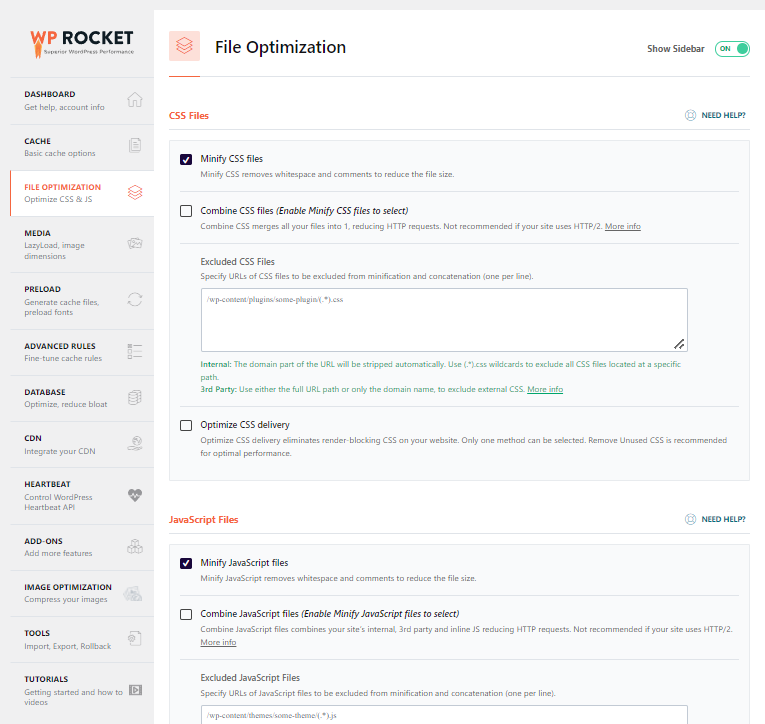Enable Optimize CSS delivery checkbox

186,425
